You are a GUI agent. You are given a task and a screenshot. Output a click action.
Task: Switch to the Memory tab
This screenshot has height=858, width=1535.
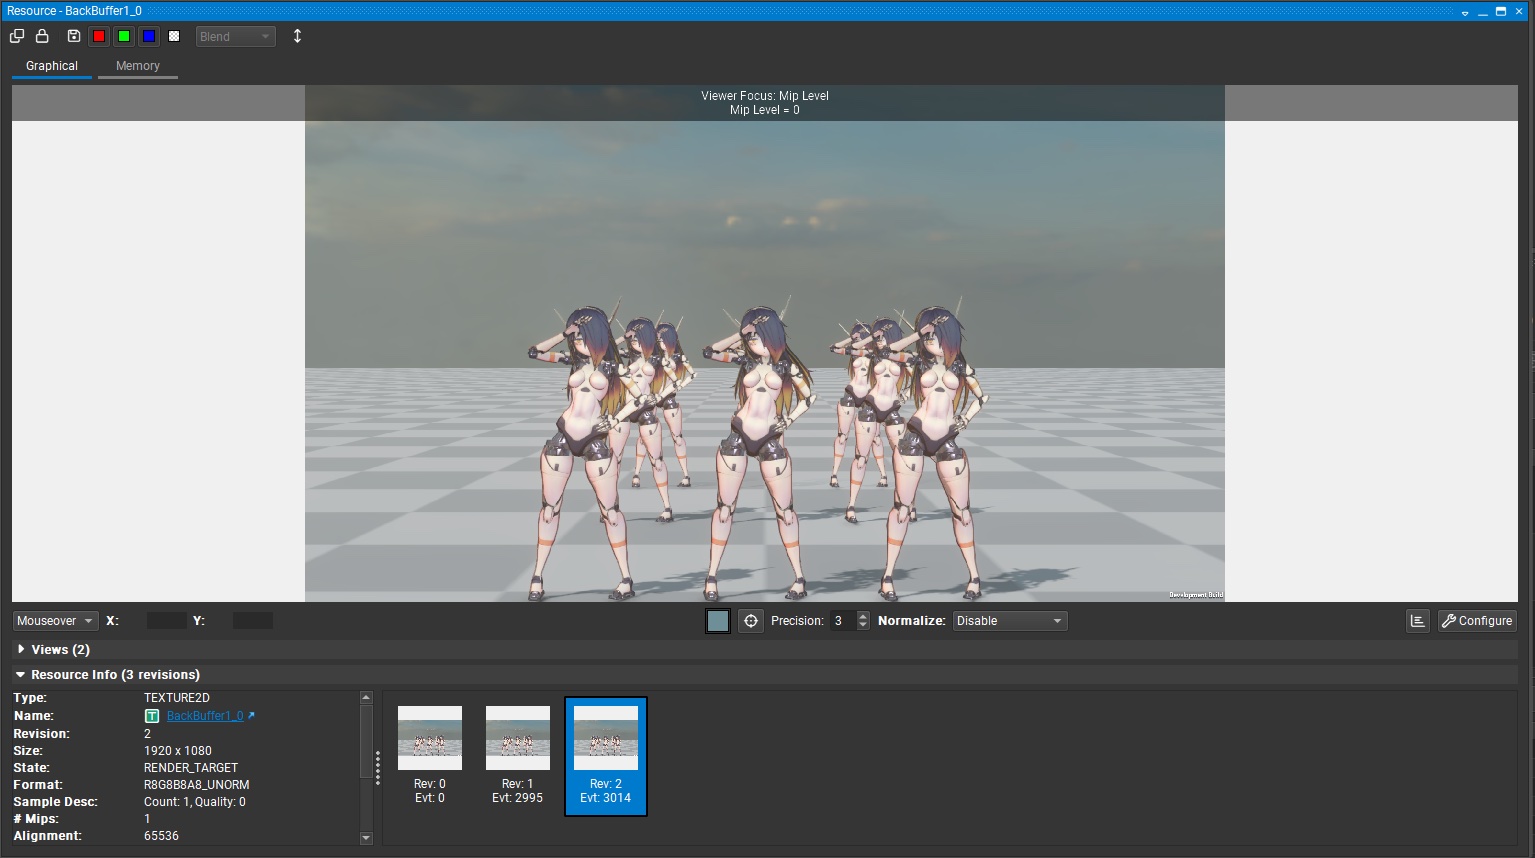pyautogui.click(x=137, y=66)
